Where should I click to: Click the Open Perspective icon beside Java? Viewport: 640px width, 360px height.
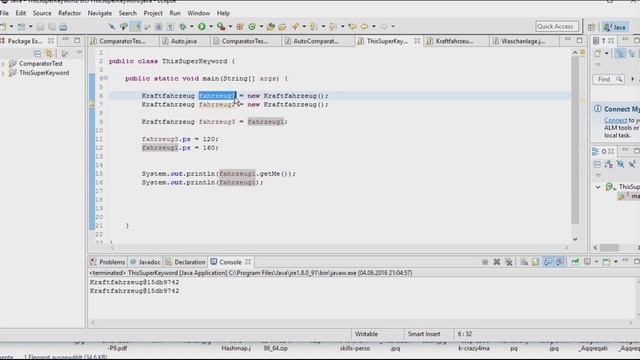coord(591,27)
